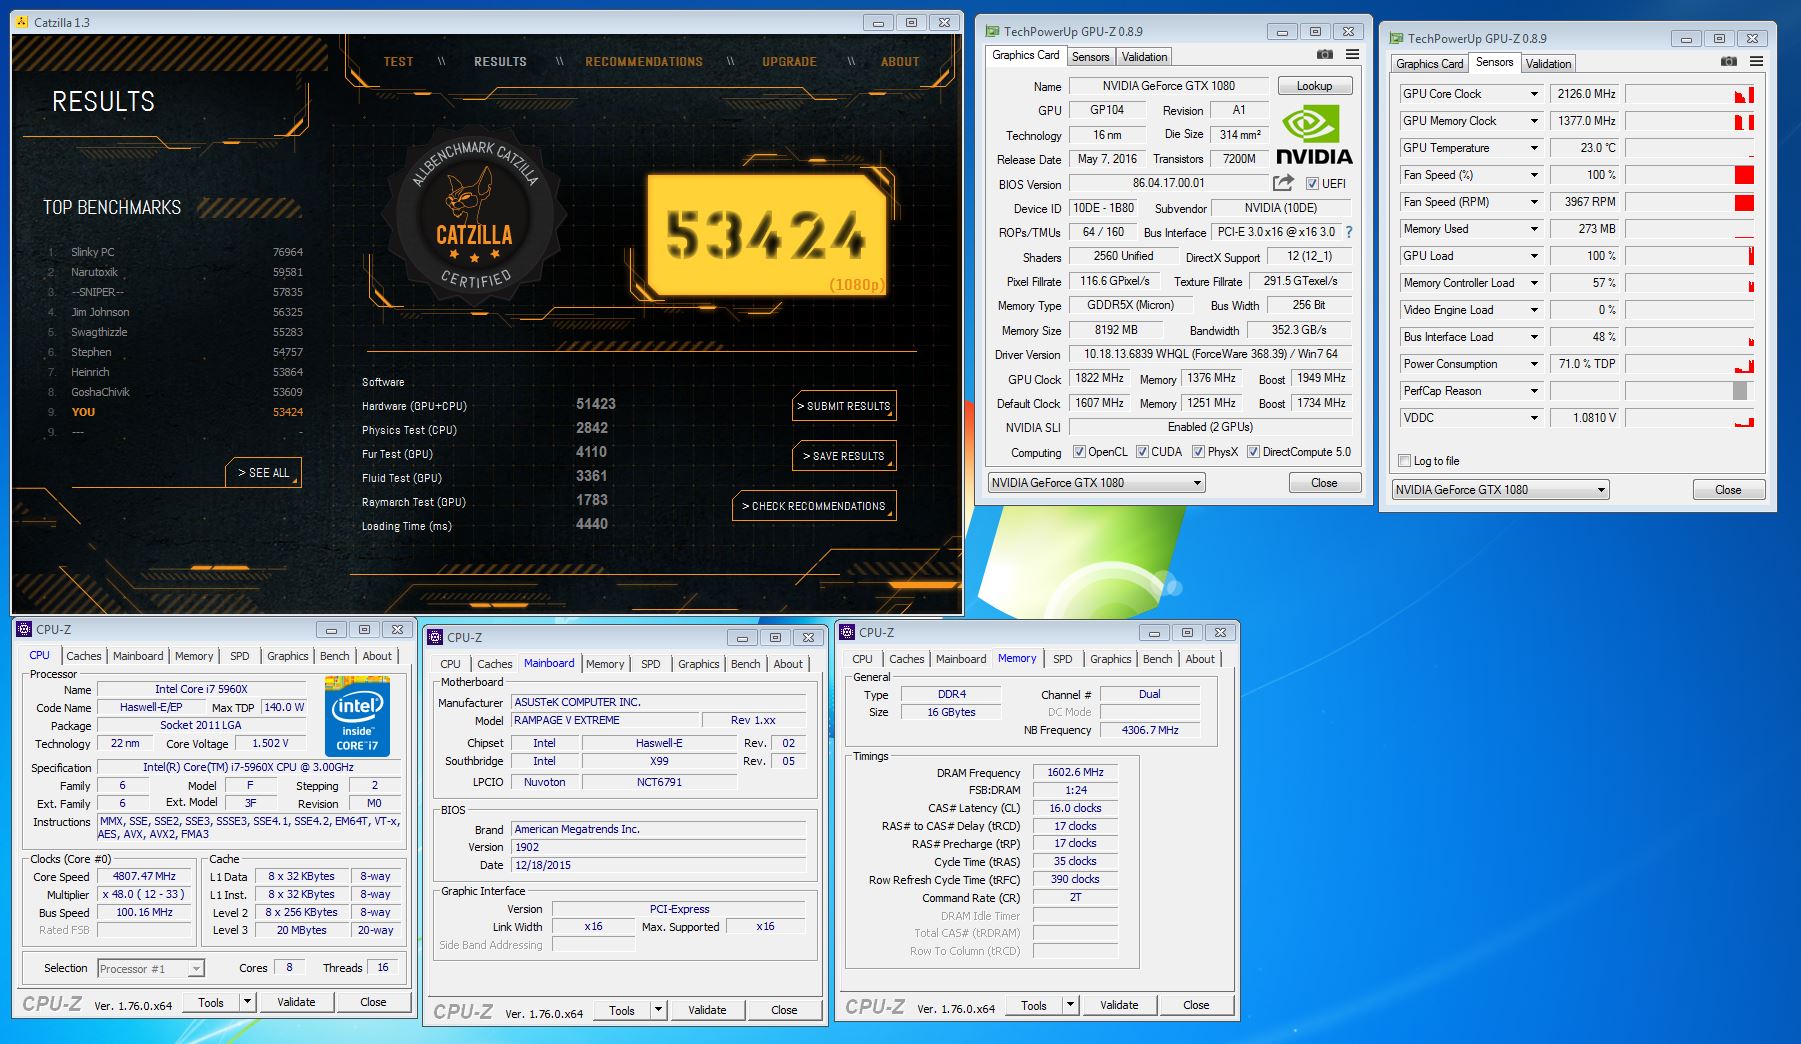Click Lookup button in GPU-Z

click(x=1314, y=86)
